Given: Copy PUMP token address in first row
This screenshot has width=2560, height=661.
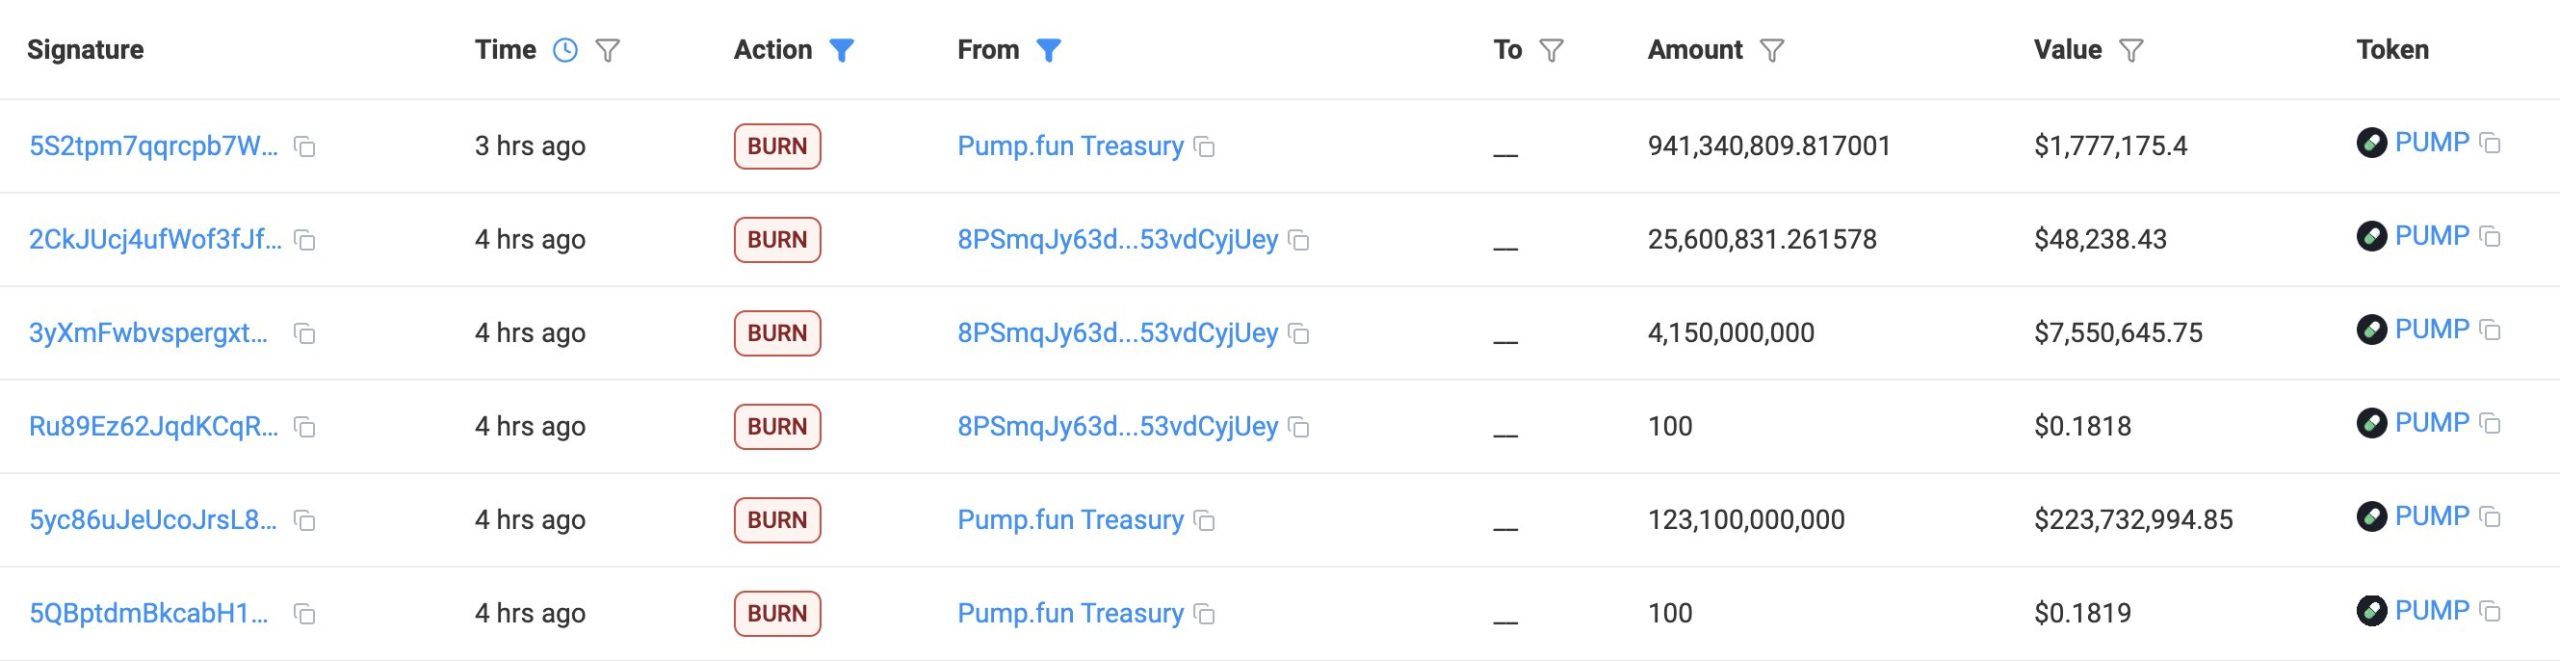Looking at the screenshot, I should pos(2491,143).
